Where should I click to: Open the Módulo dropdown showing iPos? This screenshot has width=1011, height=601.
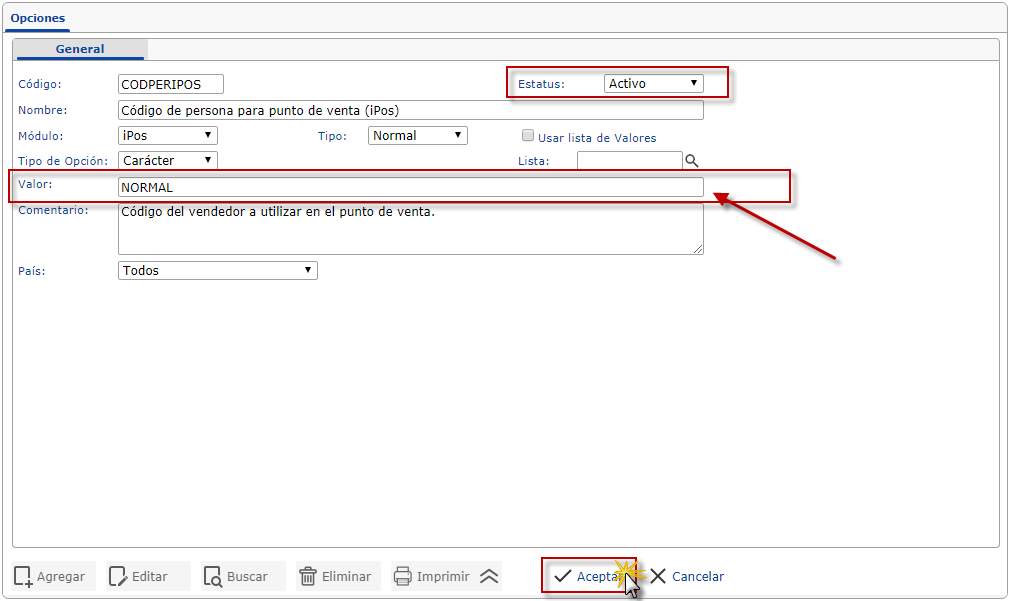click(x=168, y=135)
